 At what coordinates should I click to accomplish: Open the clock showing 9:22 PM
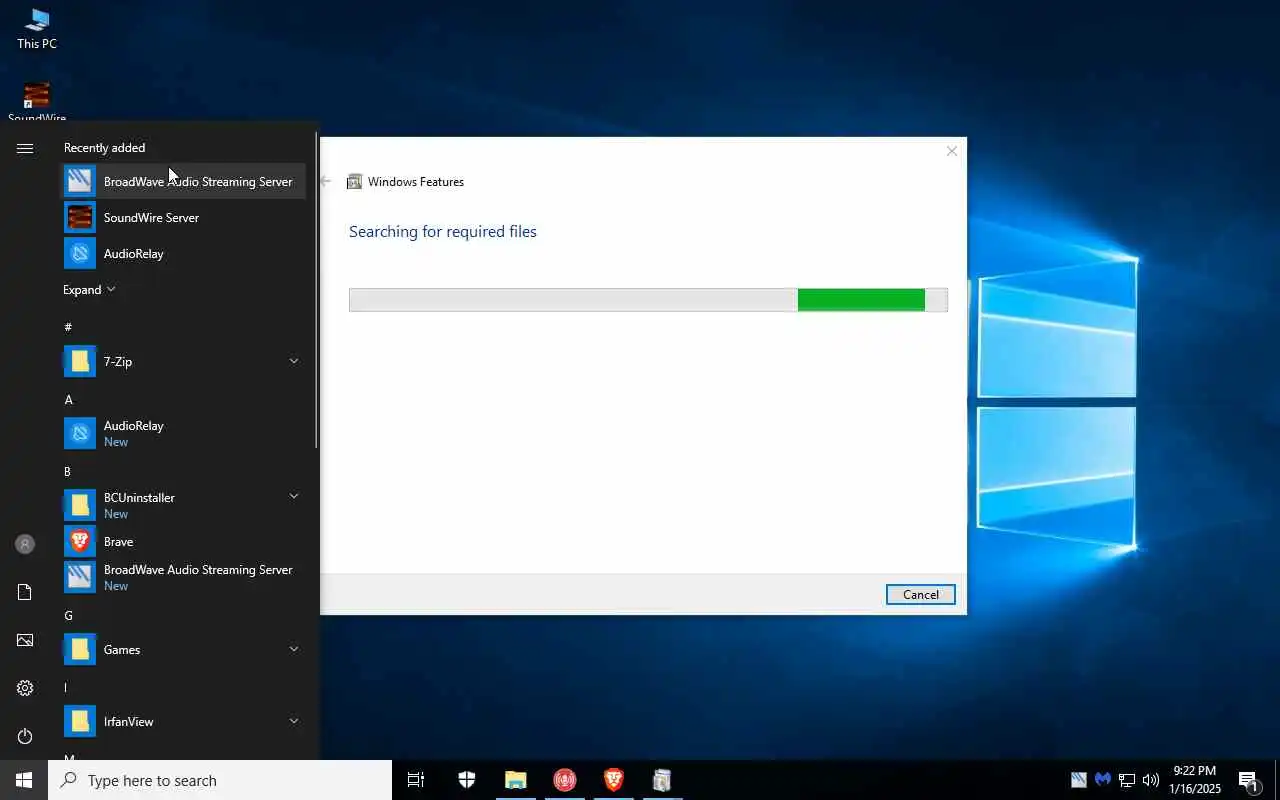tap(1195, 780)
